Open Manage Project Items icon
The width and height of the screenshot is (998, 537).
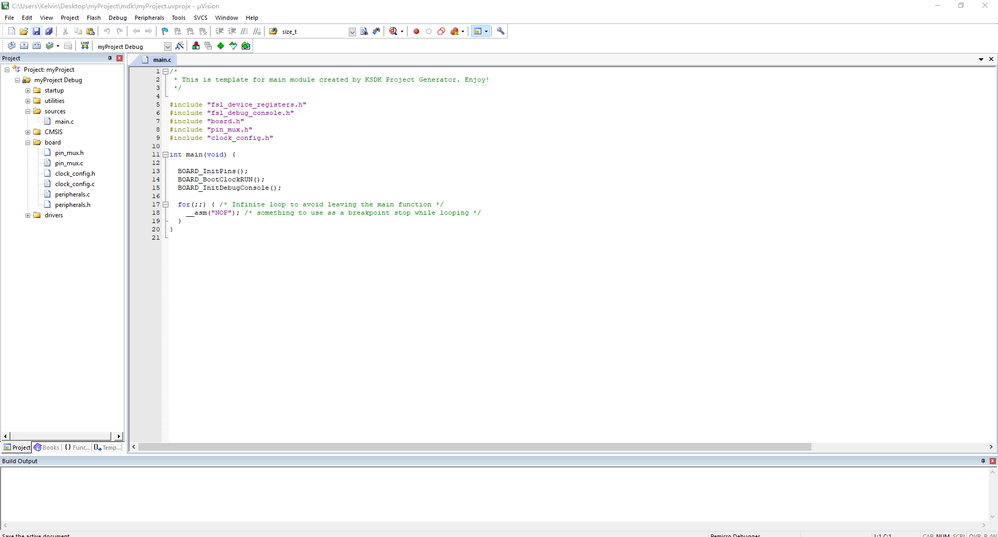pos(195,46)
